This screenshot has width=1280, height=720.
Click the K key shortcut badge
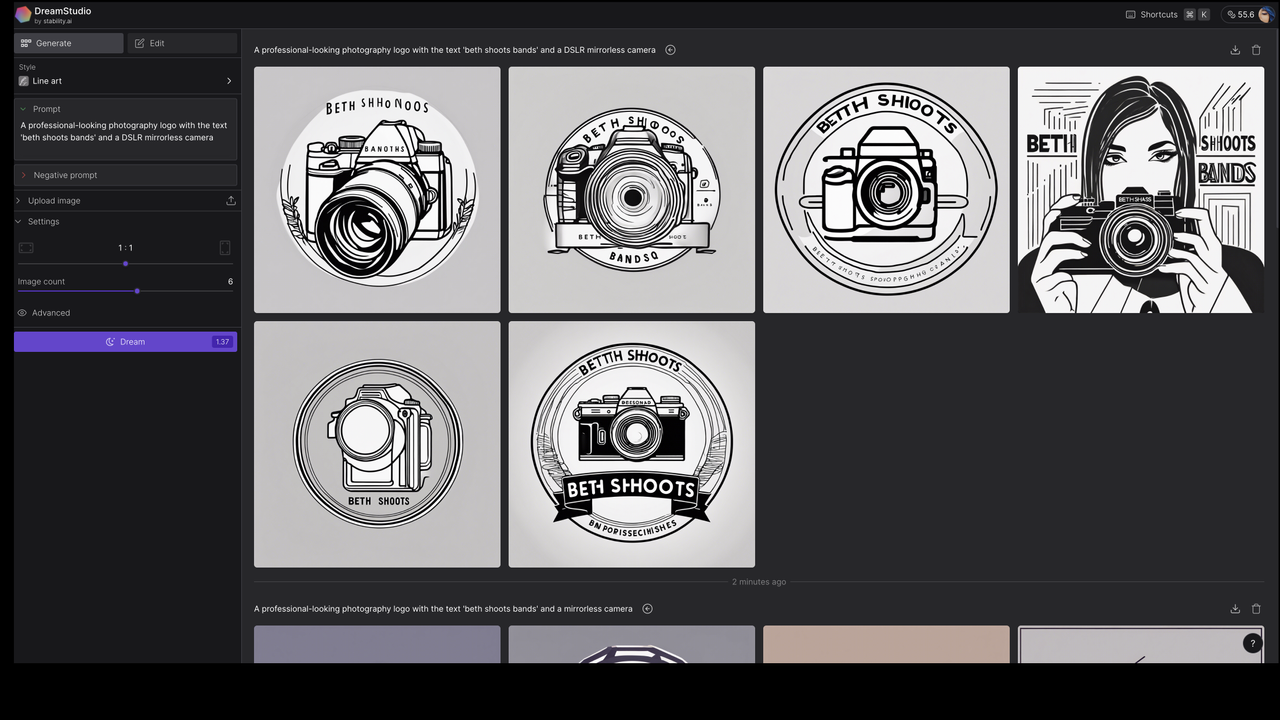(x=1203, y=15)
